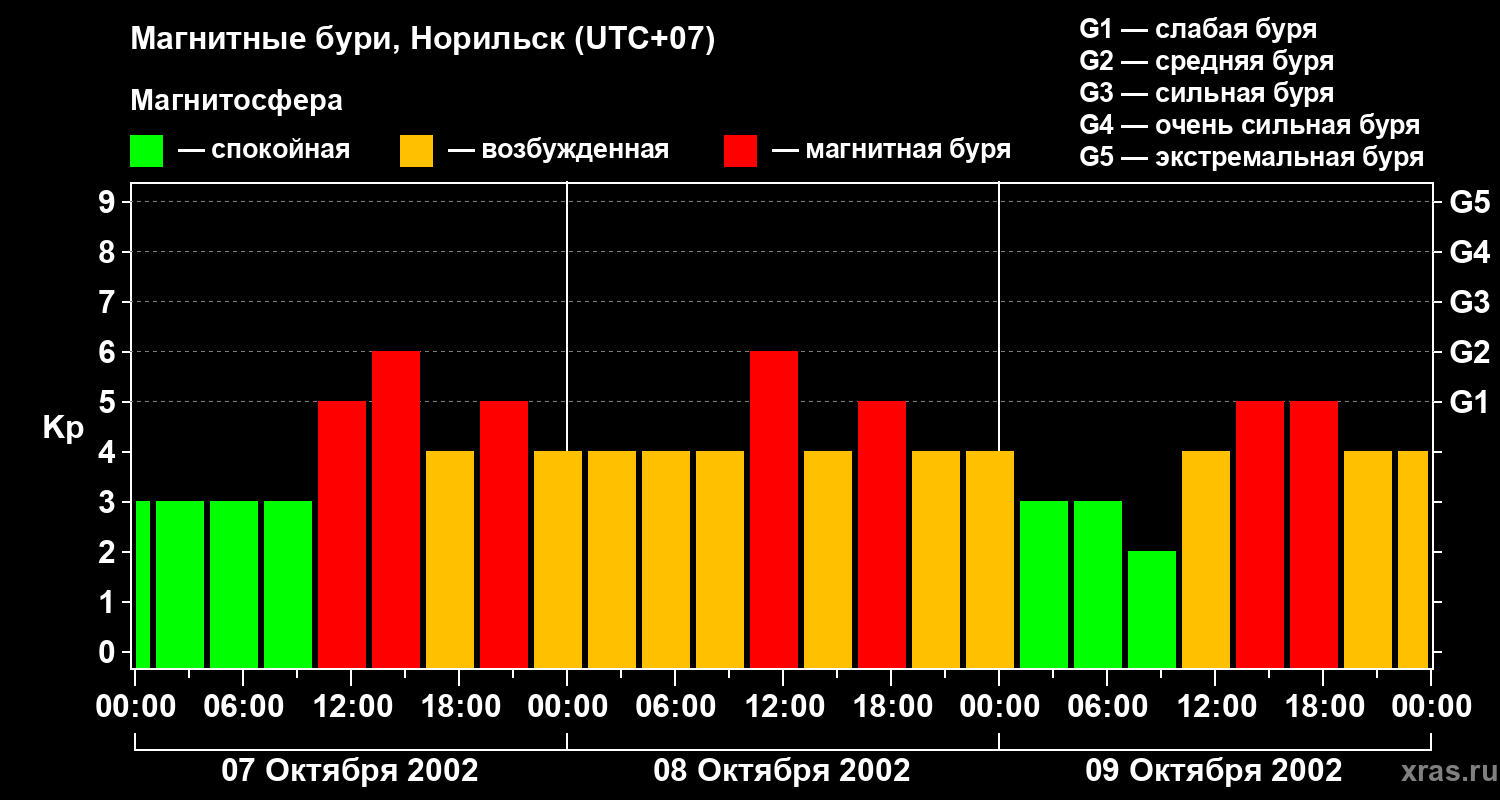
Task: Click the Kp value 0 on the left axis
Action: [108, 652]
